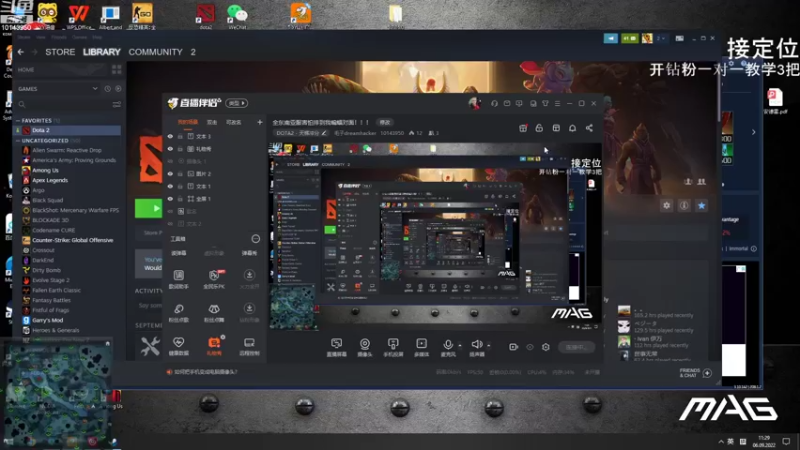Add a 多媒体 multimedia source

[421, 347]
